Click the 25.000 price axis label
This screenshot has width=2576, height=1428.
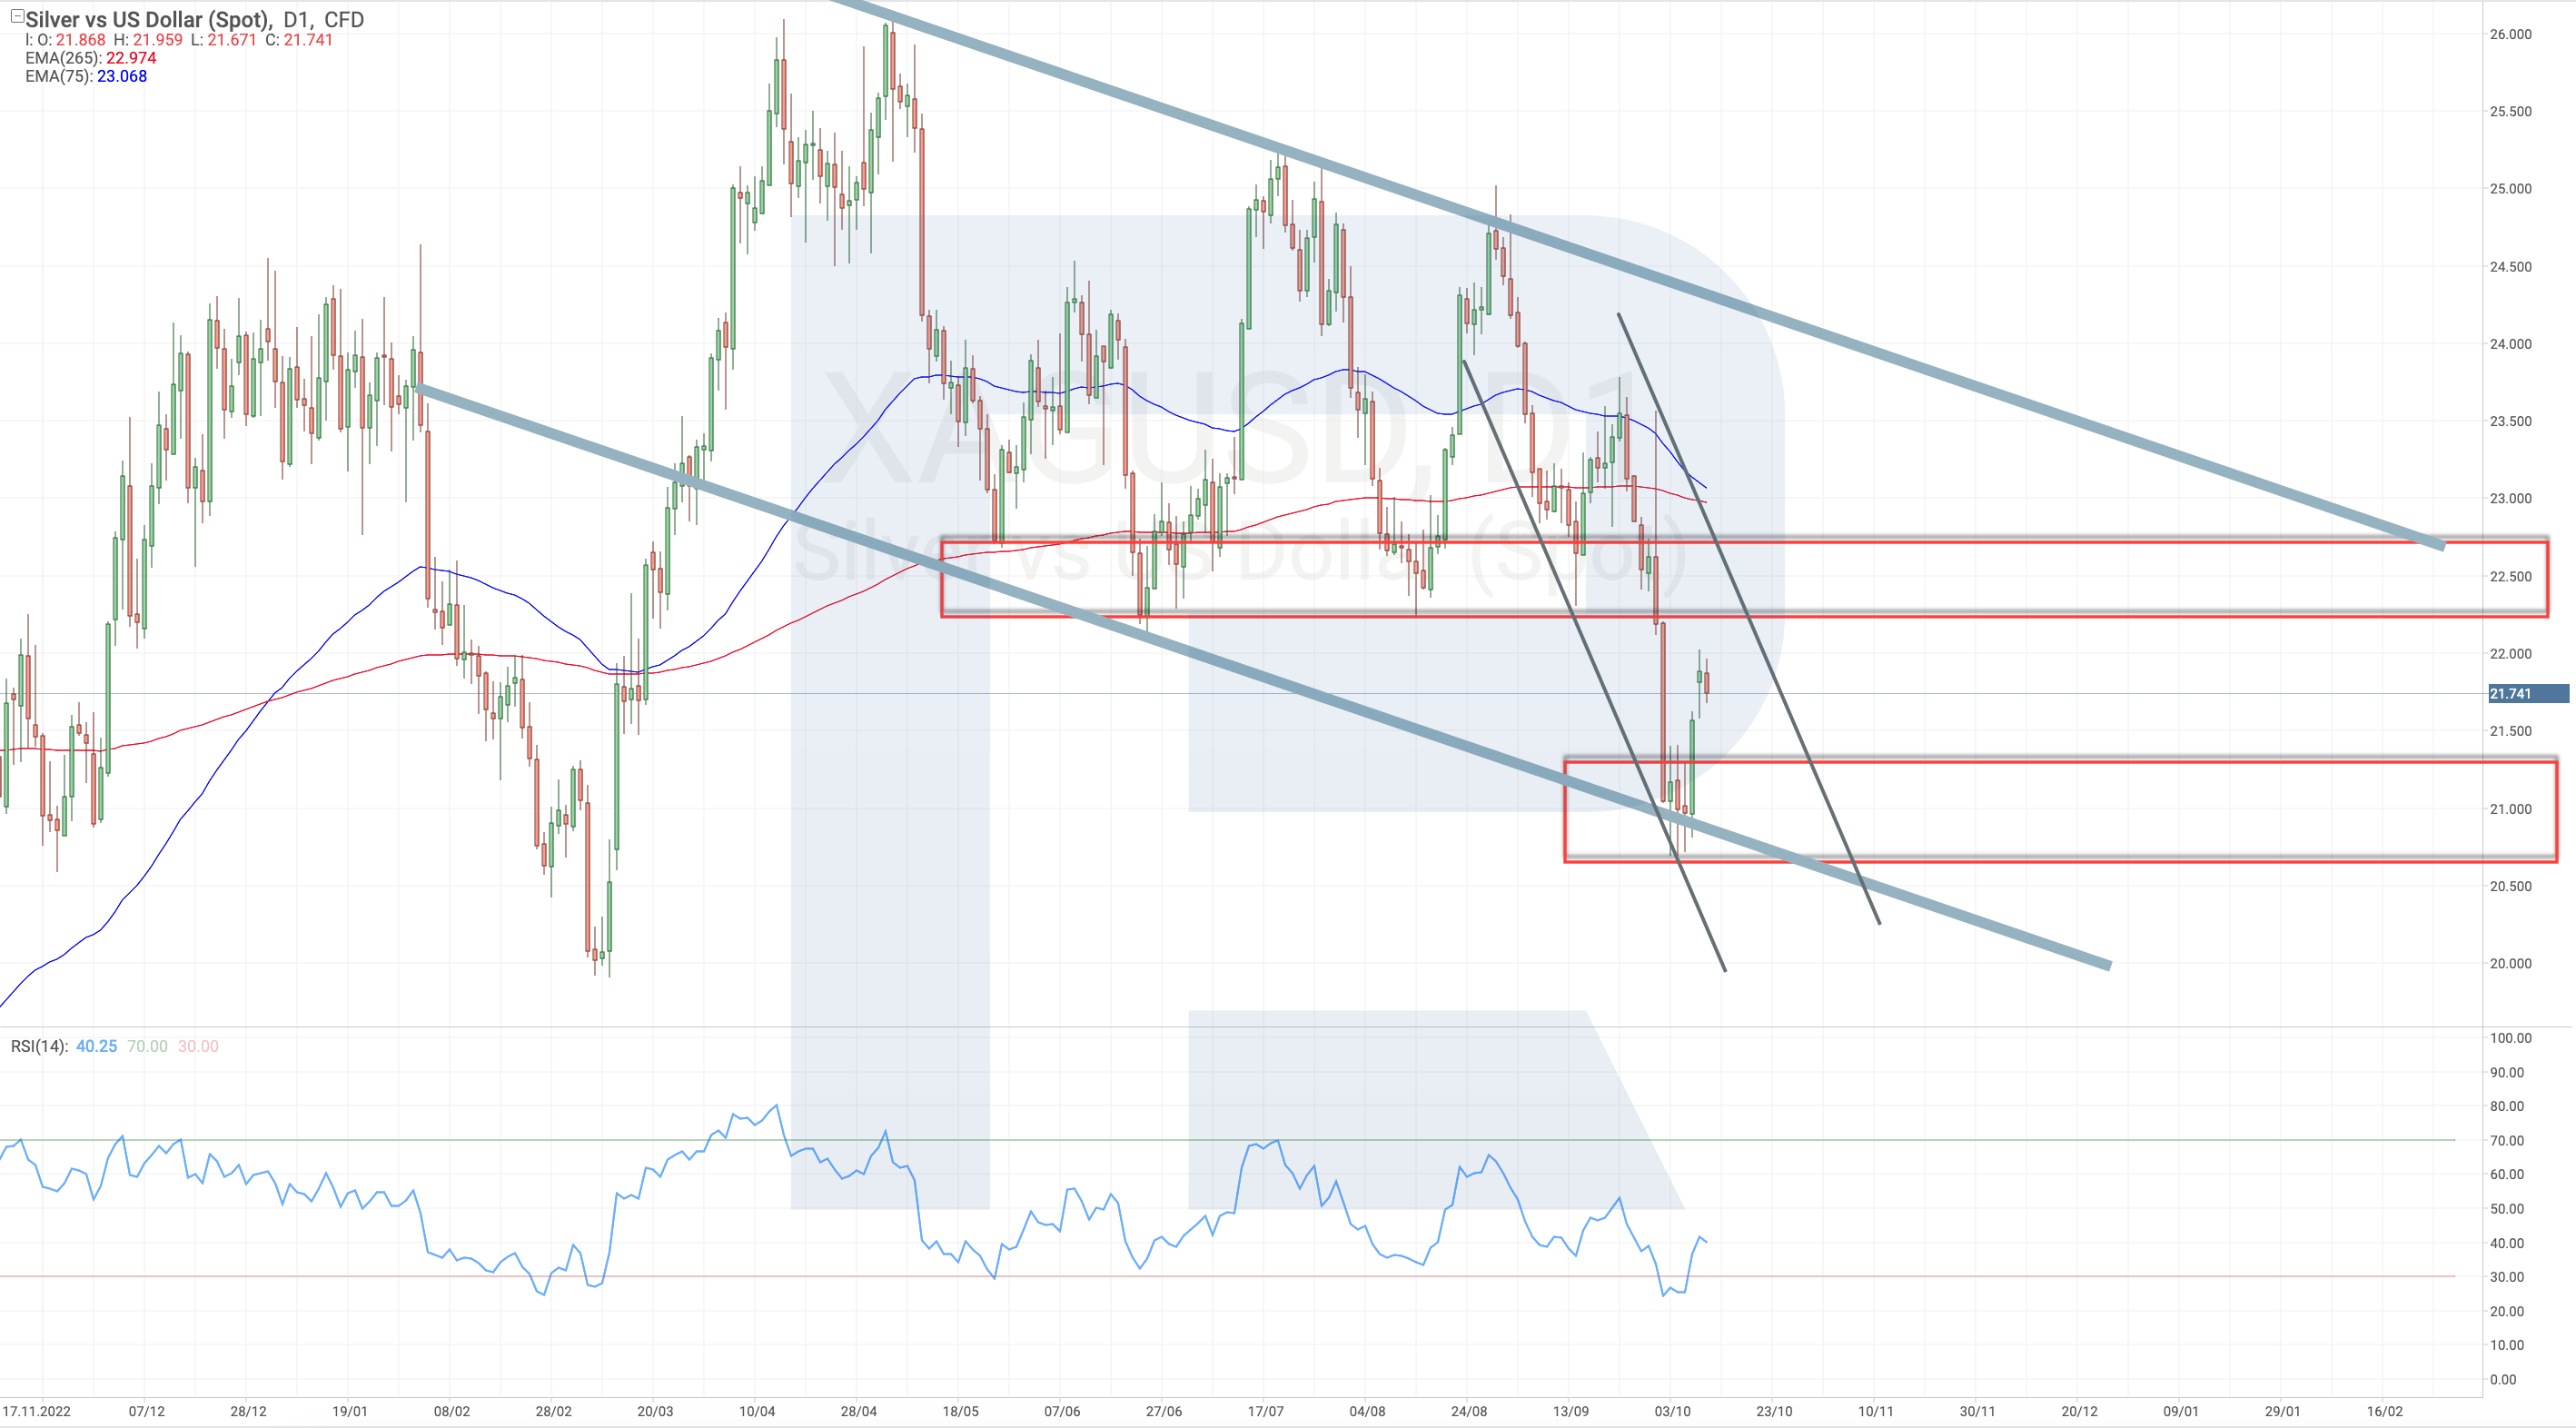coord(2510,189)
